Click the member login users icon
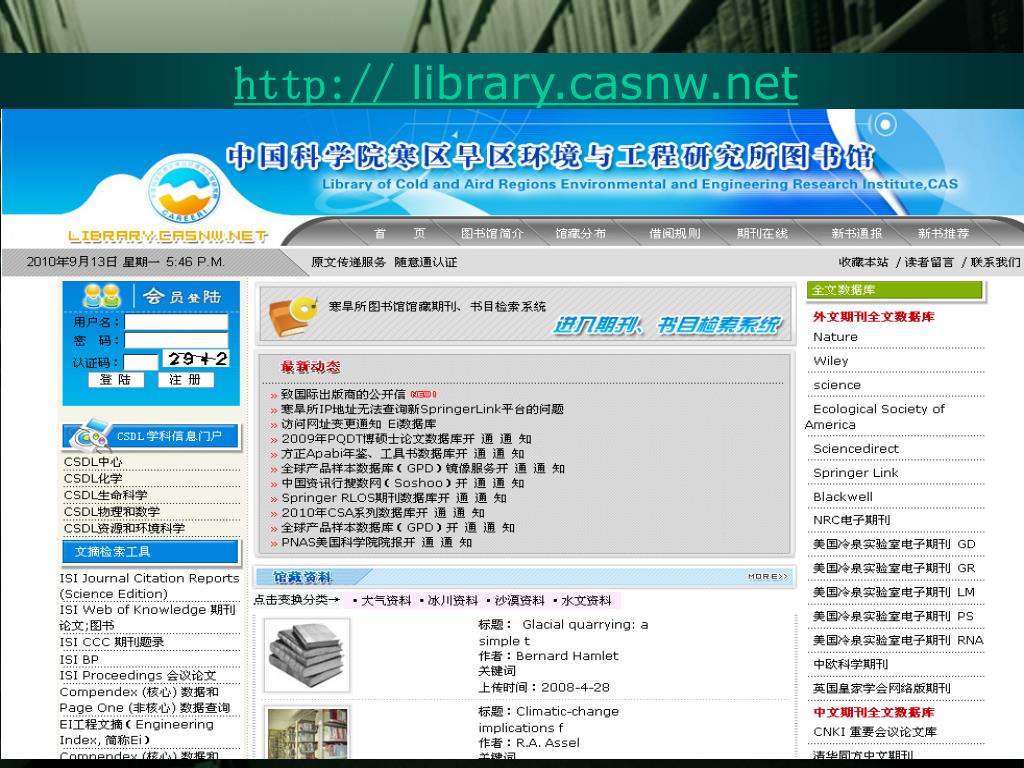1024x768 pixels. coord(102,296)
